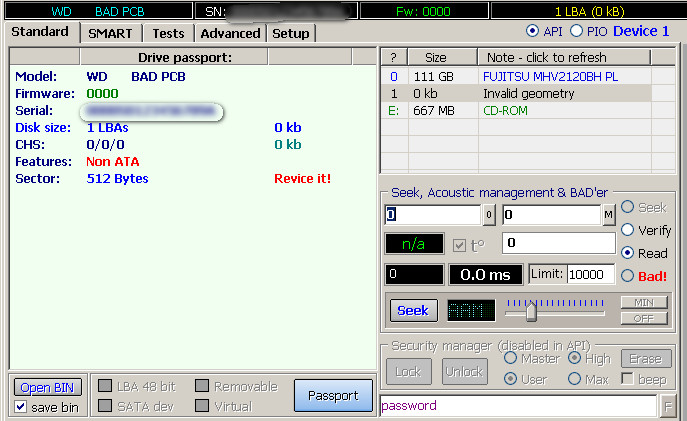The height and width of the screenshot is (421, 687).
Task: Click the ? column header
Action: click(394, 57)
